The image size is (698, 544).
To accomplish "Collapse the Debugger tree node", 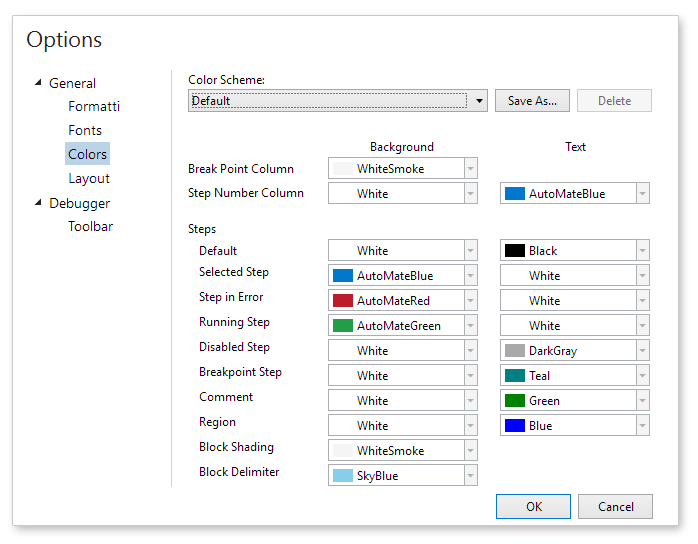I will coord(39,203).
